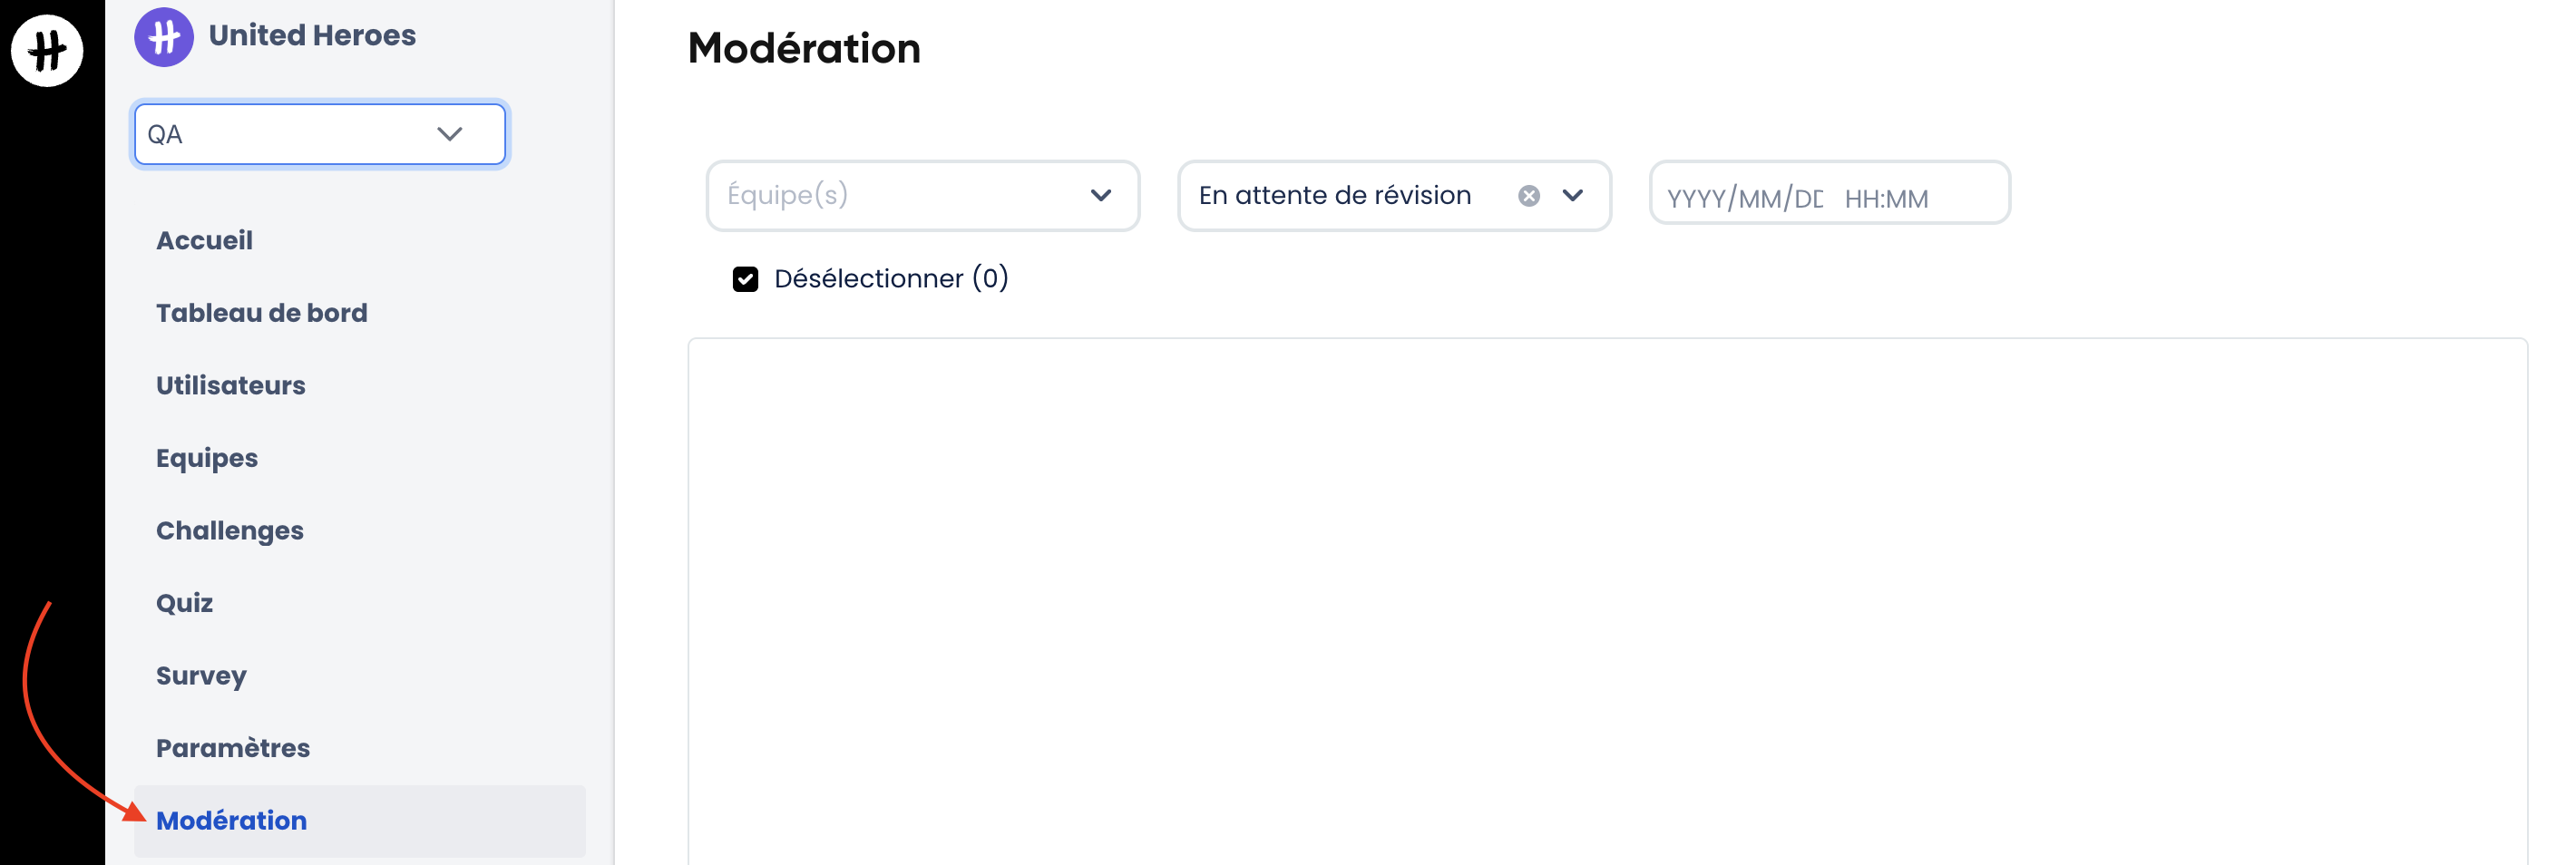Open Paramètres settings
Screen dimensions: 2576x865
point(232,747)
